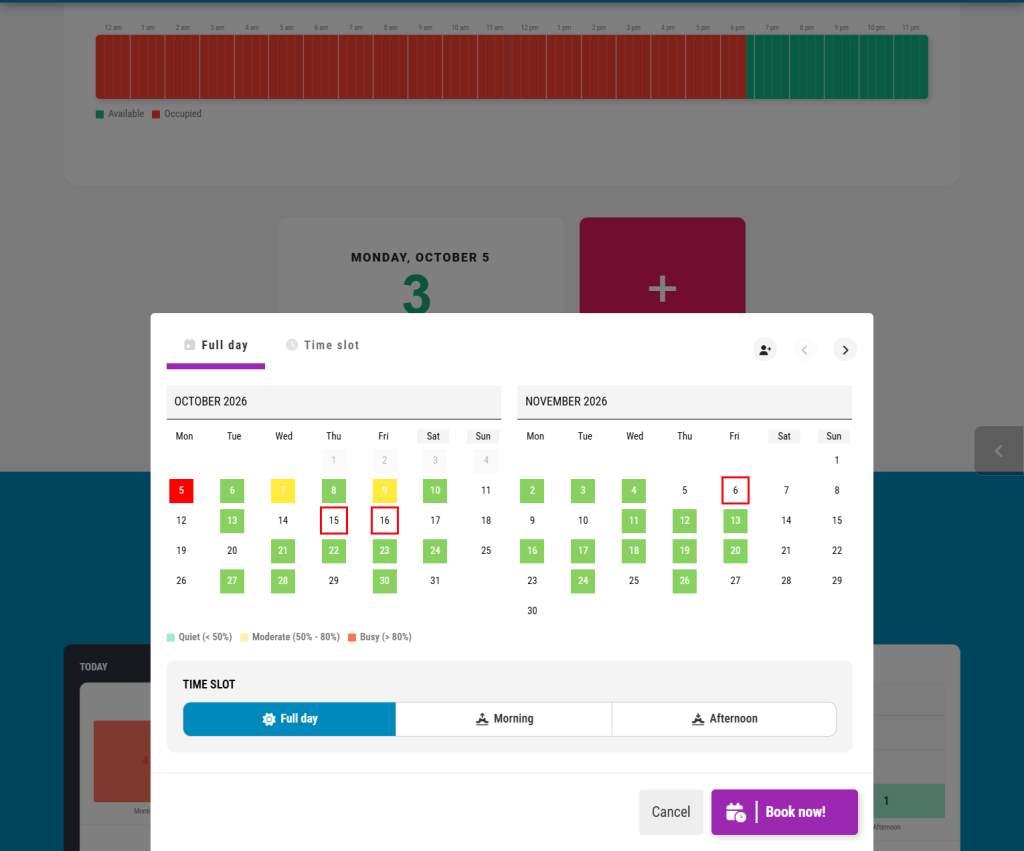Pick November 19 in the calendar

click(684, 551)
